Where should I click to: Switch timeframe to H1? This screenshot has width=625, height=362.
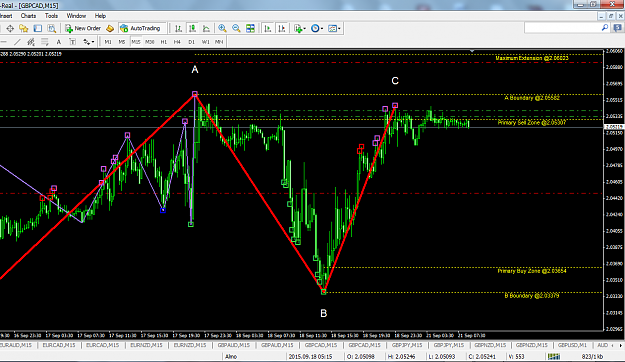pyautogui.click(x=163, y=42)
